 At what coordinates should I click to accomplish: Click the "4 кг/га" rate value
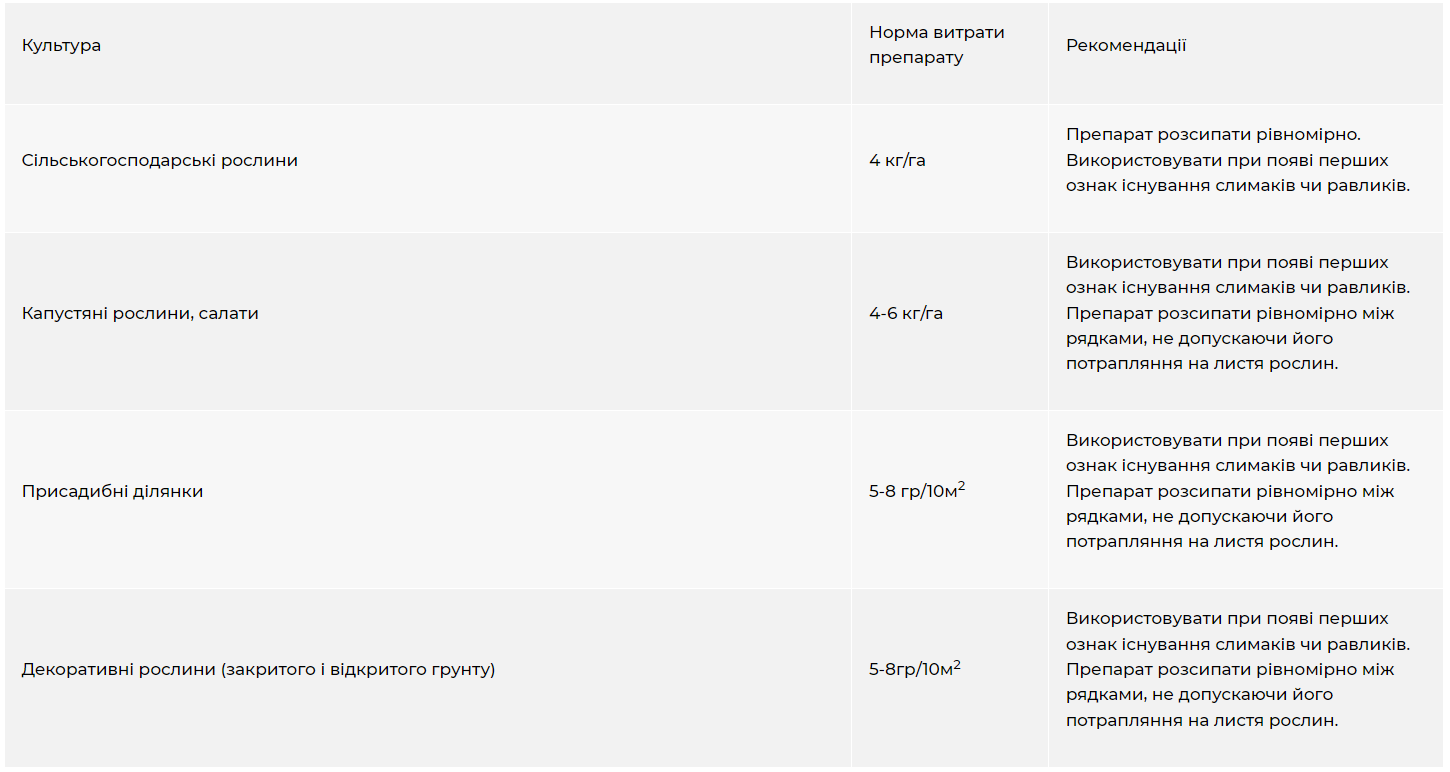[x=897, y=160]
